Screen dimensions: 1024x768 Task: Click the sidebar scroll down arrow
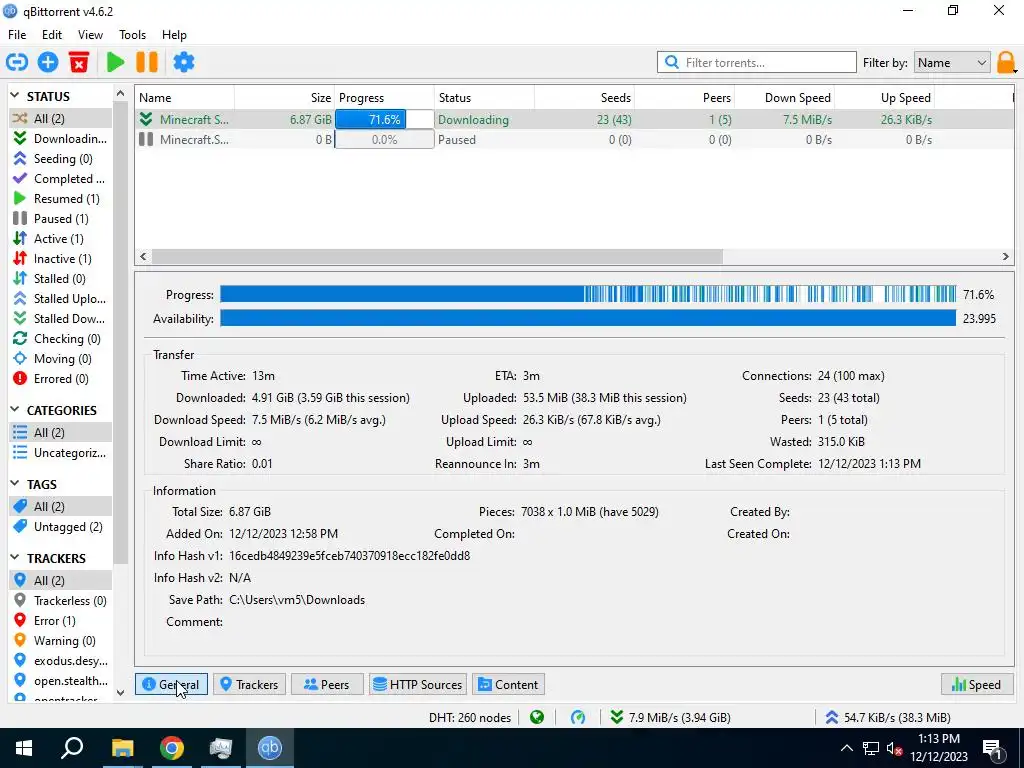[120, 693]
